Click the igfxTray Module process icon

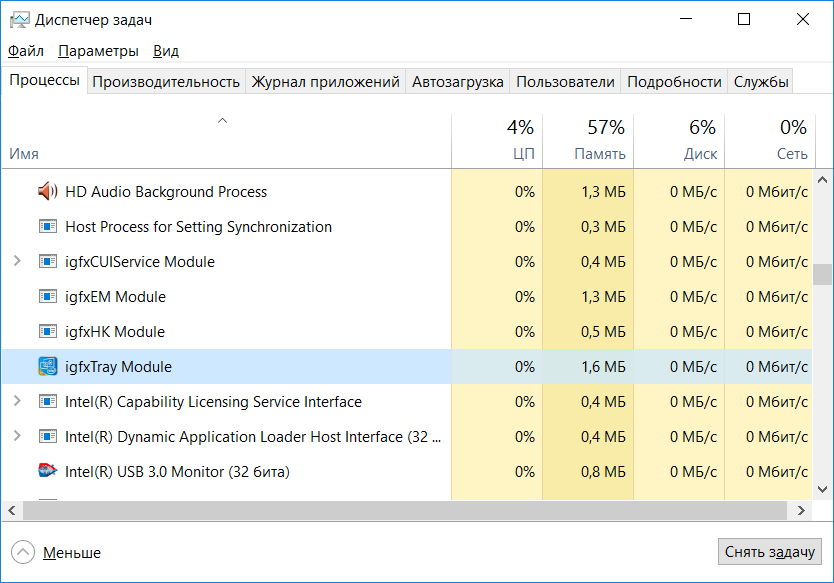point(47,367)
